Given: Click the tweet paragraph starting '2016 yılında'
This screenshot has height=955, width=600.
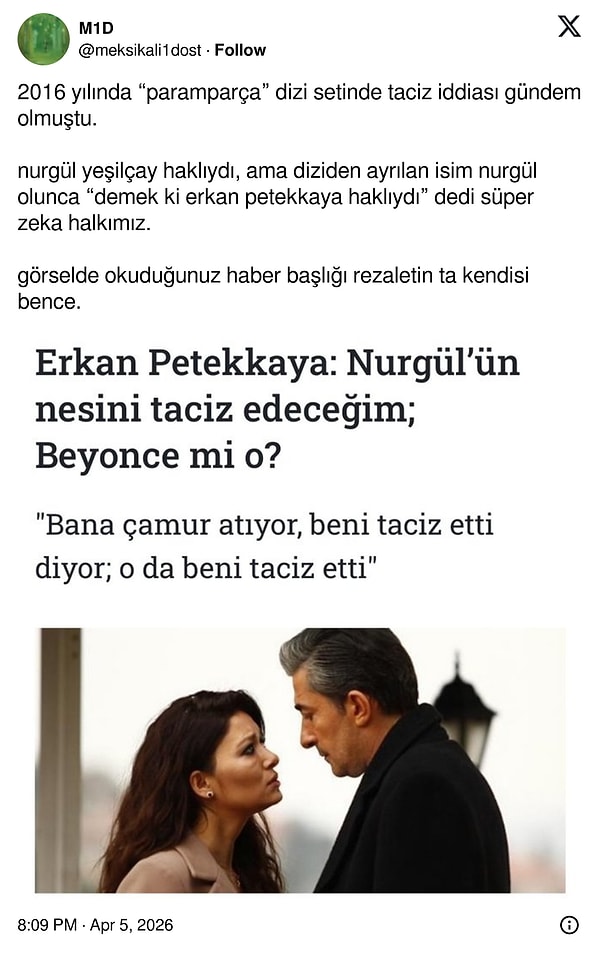Looking at the screenshot, I should pos(299,105).
